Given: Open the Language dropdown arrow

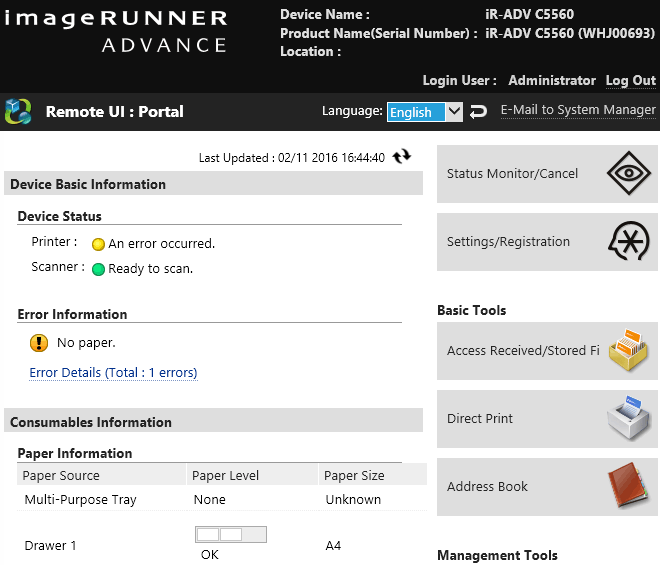Looking at the screenshot, I should tap(454, 112).
